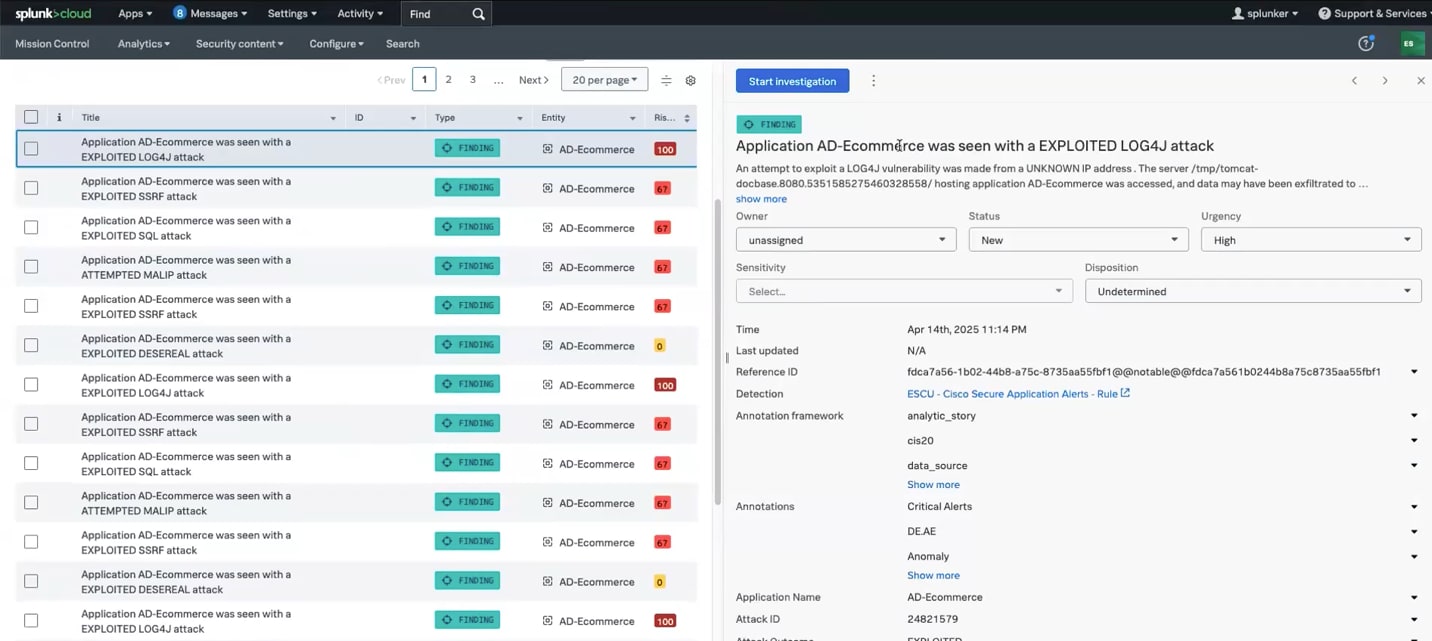
Task: Open the Security content menu
Action: [x=240, y=44]
